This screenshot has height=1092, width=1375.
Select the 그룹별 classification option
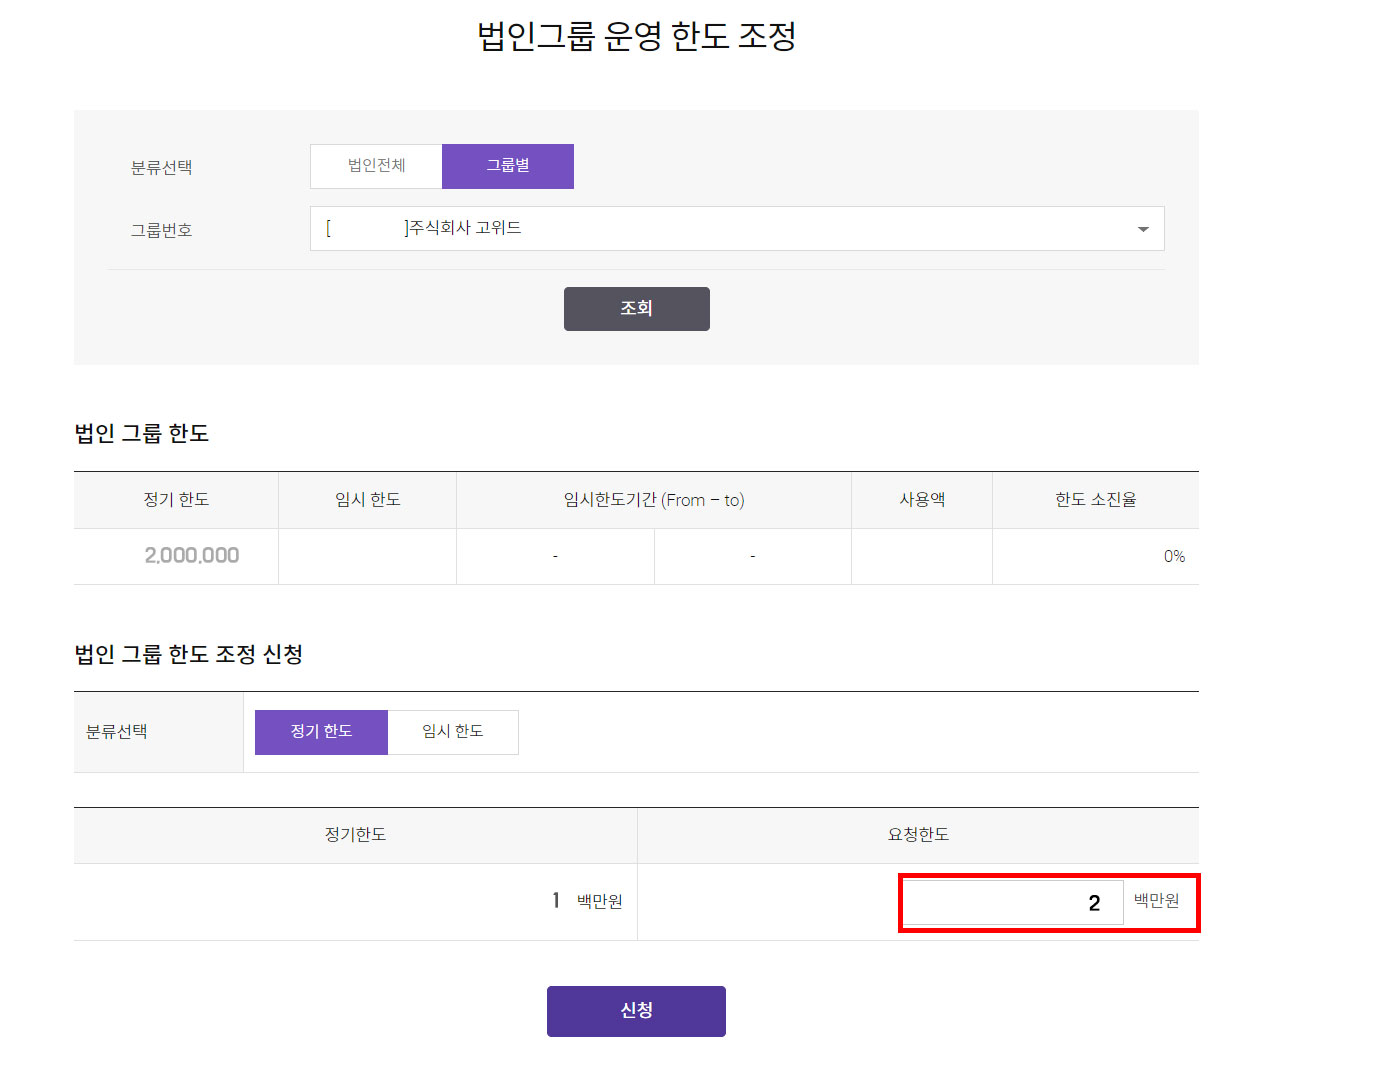click(508, 166)
